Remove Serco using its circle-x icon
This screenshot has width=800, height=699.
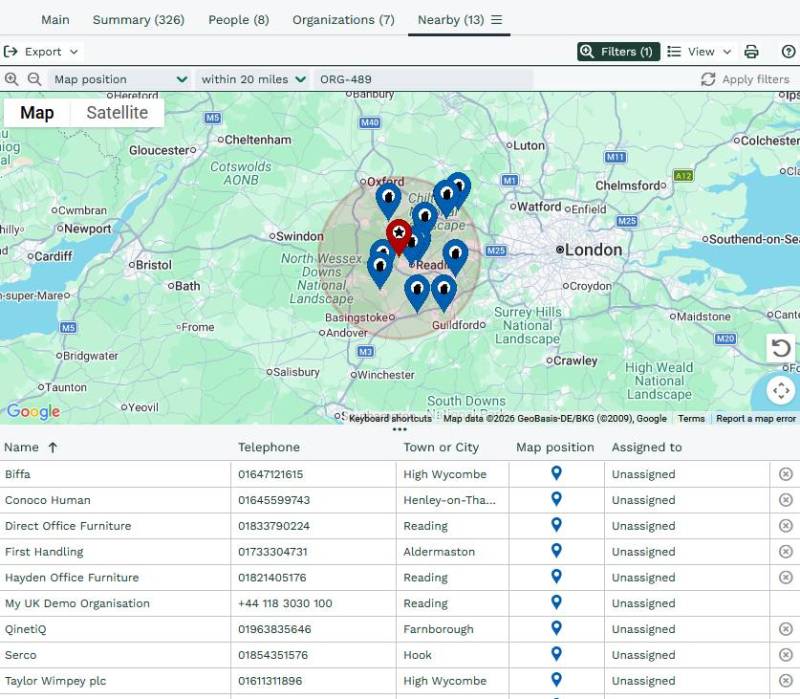pyautogui.click(x=786, y=655)
